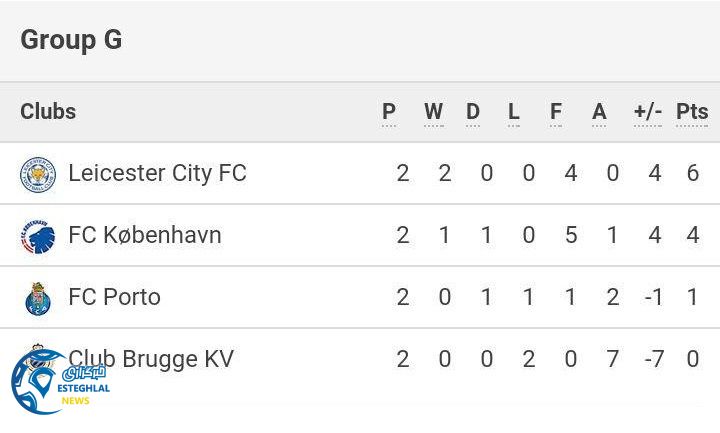This screenshot has height=433, width=720.
Task: Select the Club Brugge KV club name
Action: 152,359
